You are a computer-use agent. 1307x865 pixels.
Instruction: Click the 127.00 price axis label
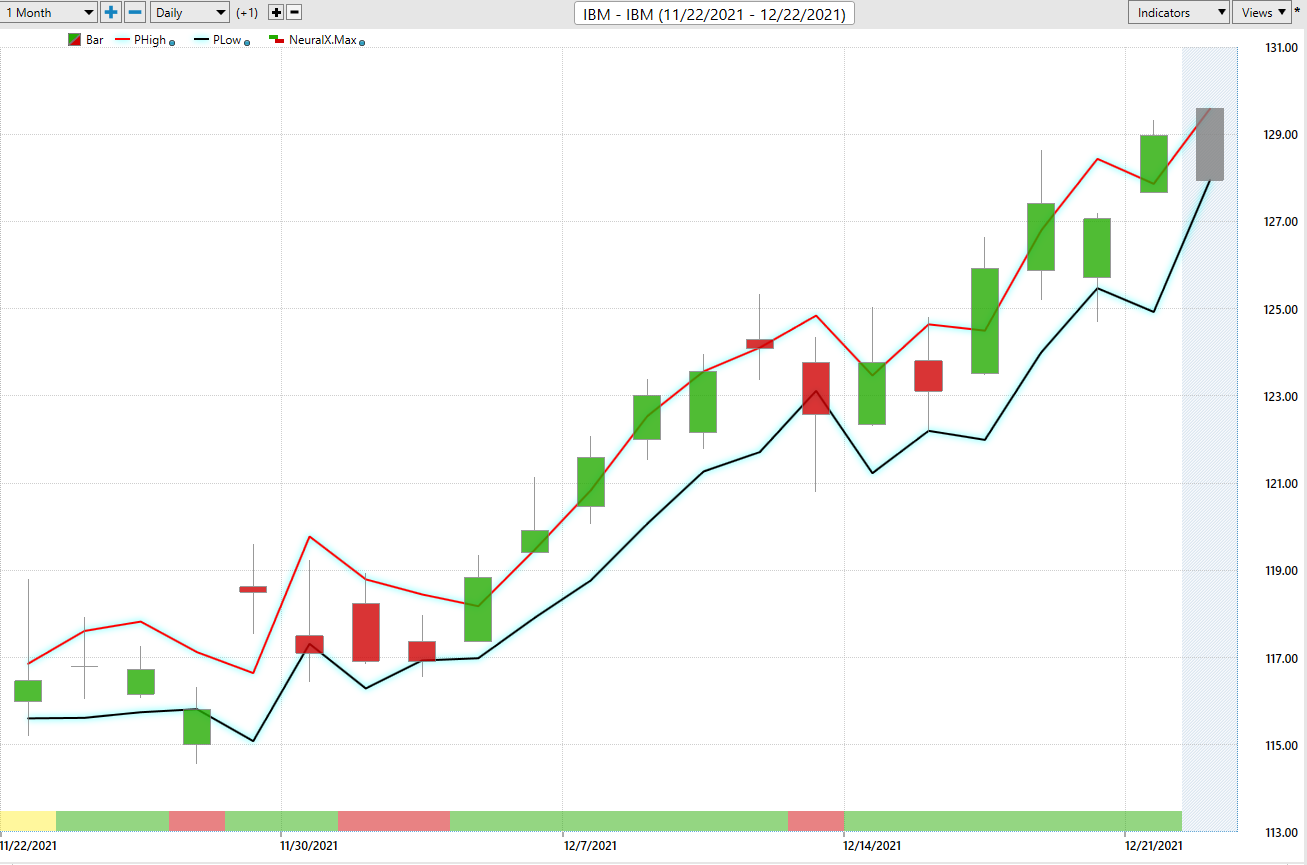[1281, 222]
